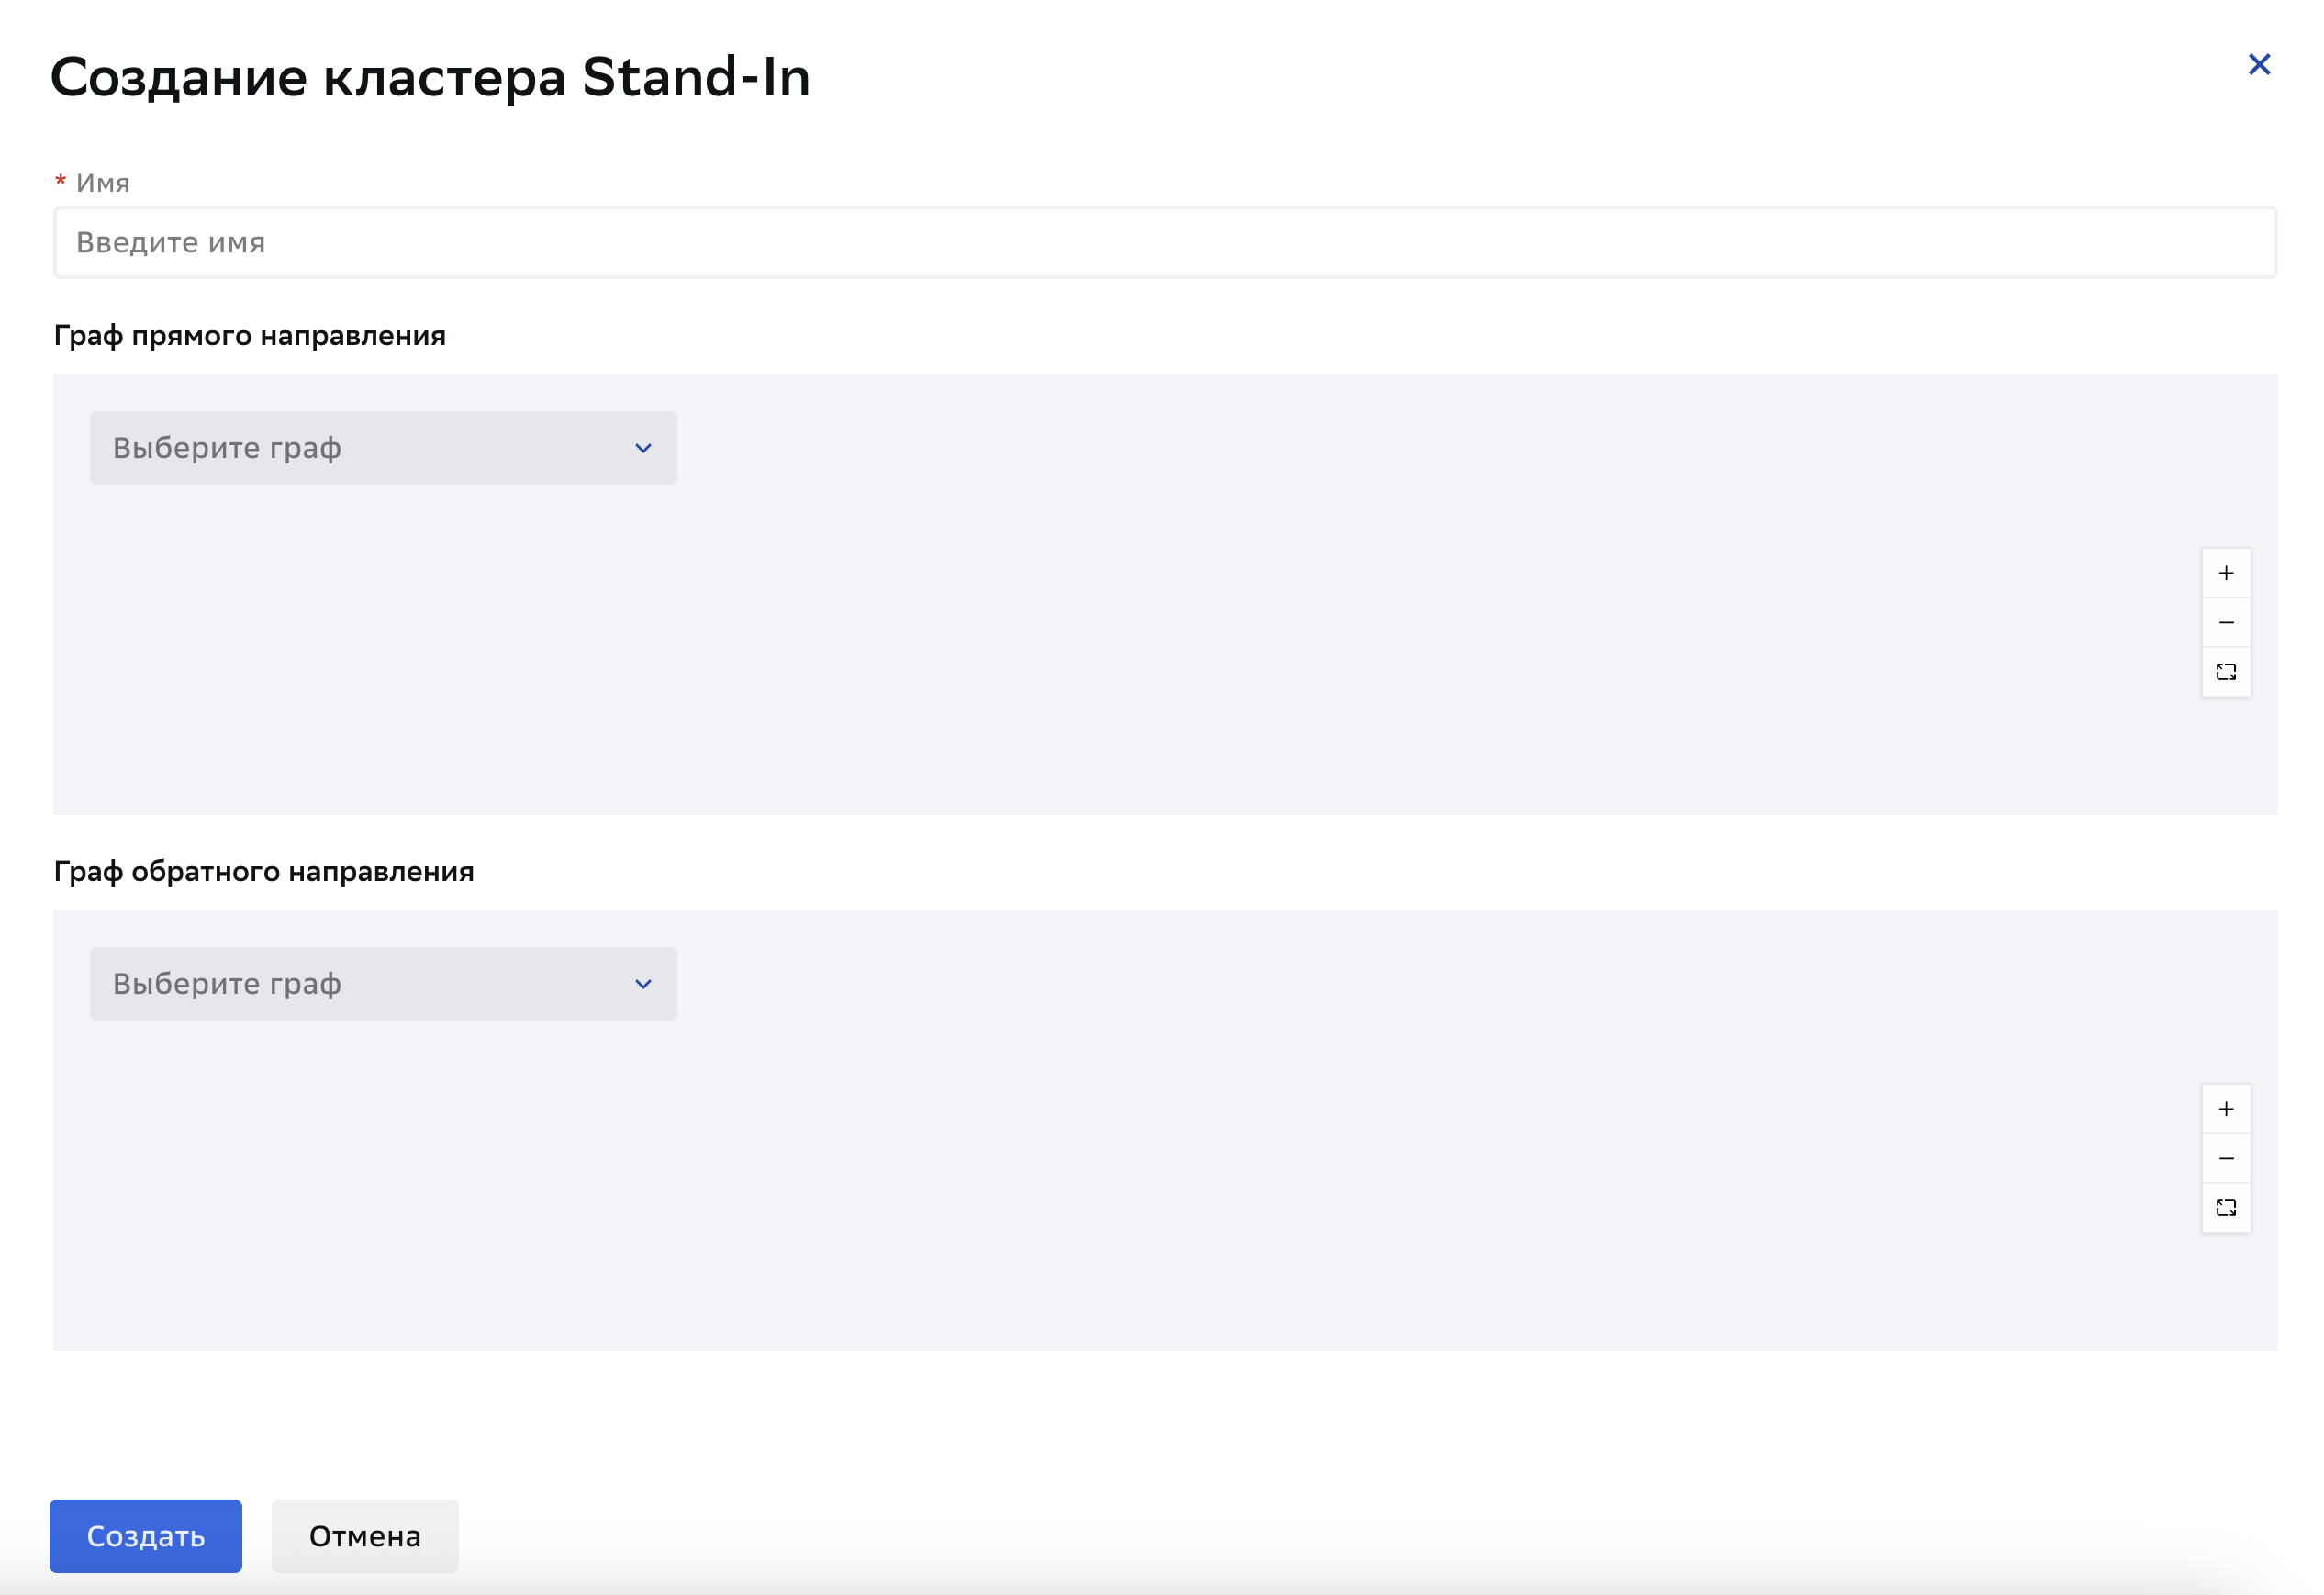The image size is (2324, 1595).
Task: Zoom out on the forward direction graph
Action: [2226, 622]
